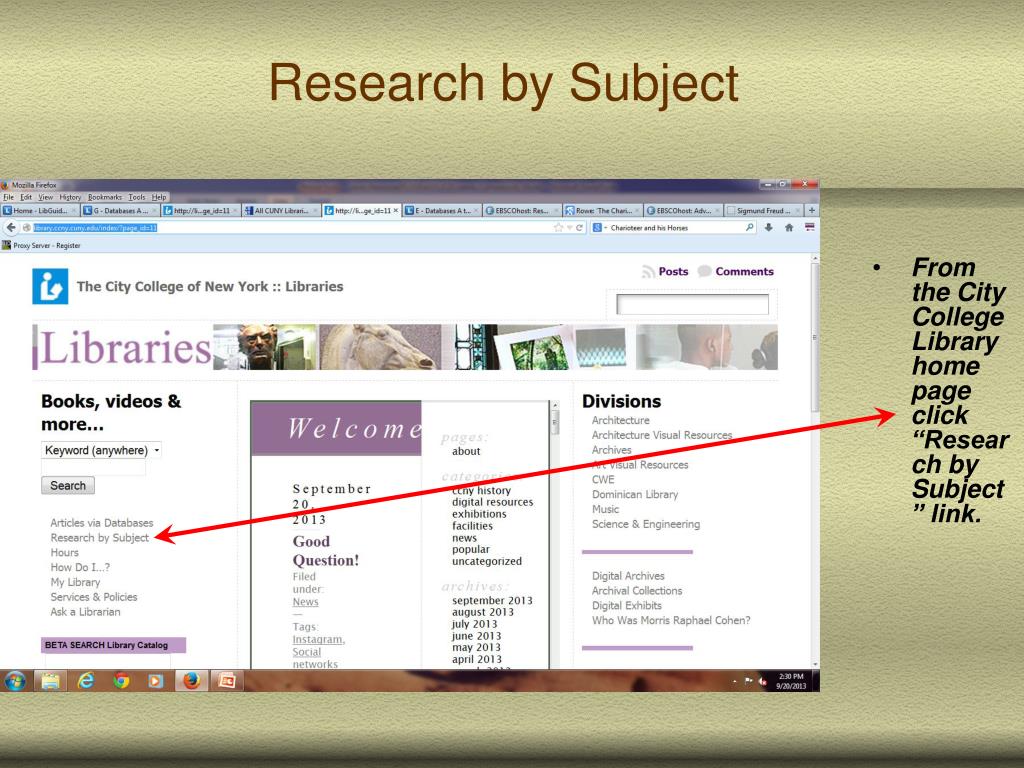The width and height of the screenshot is (1024, 768).
Task: Open the View menu
Action: (x=46, y=197)
